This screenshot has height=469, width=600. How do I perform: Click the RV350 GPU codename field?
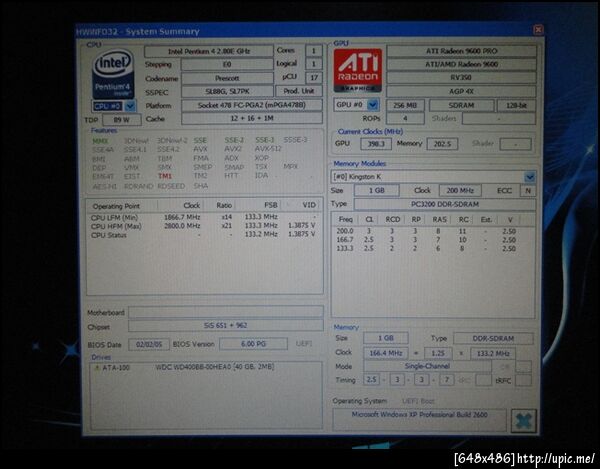pyautogui.click(x=461, y=78)
